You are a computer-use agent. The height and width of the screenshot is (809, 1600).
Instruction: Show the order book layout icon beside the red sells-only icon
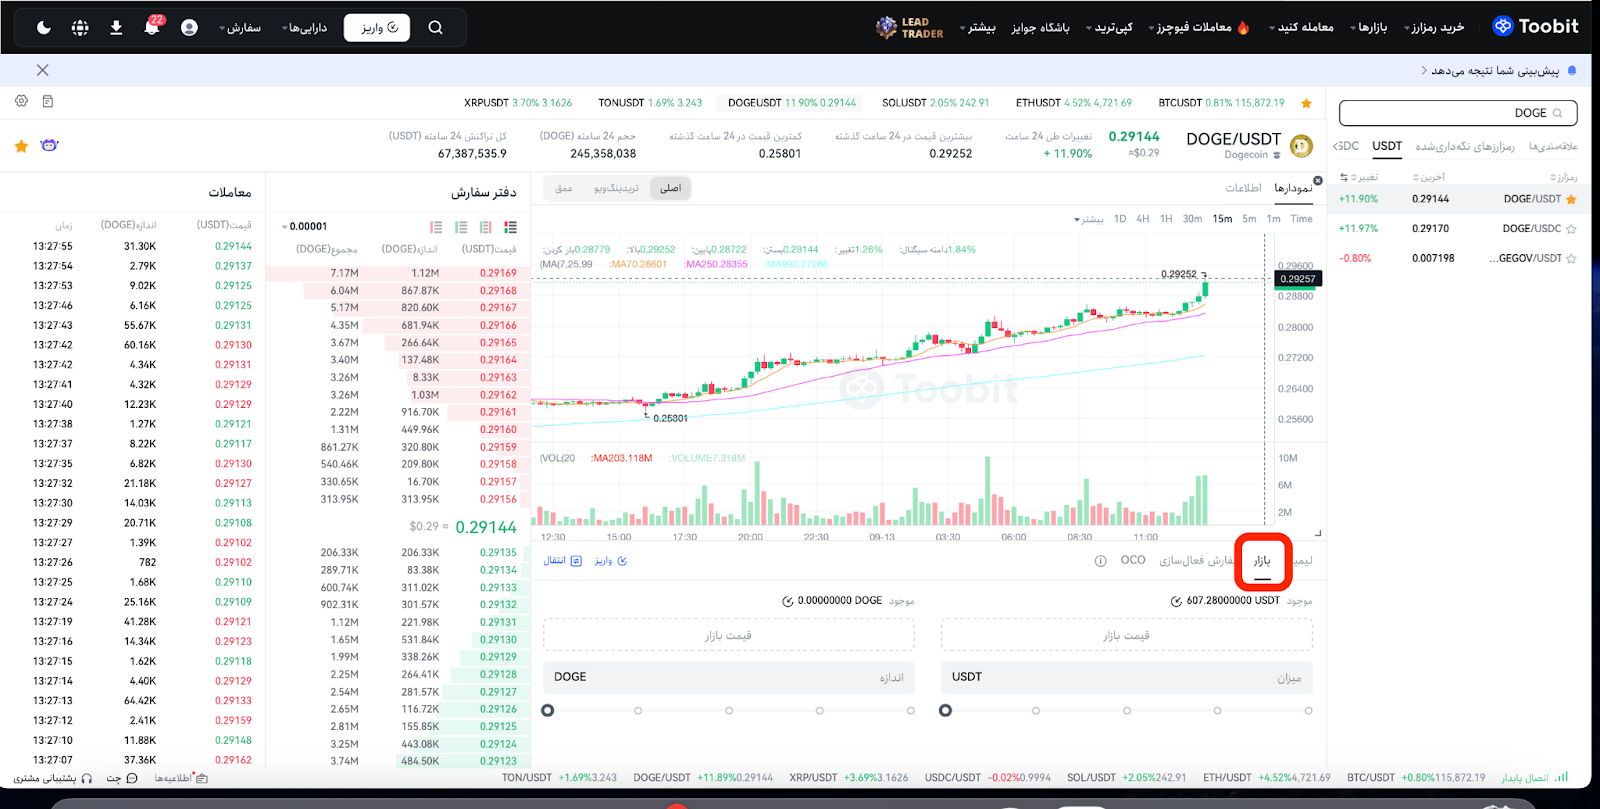pyautogui.click(x=461, y=227)
